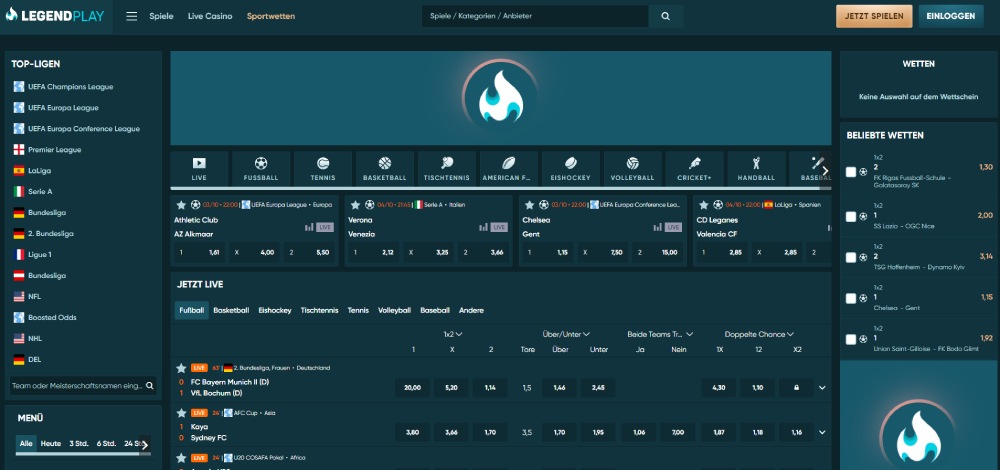Open the 1x2 market dropdown
The height and width of the screenshot is (470, 1000).
coord(453,334)
